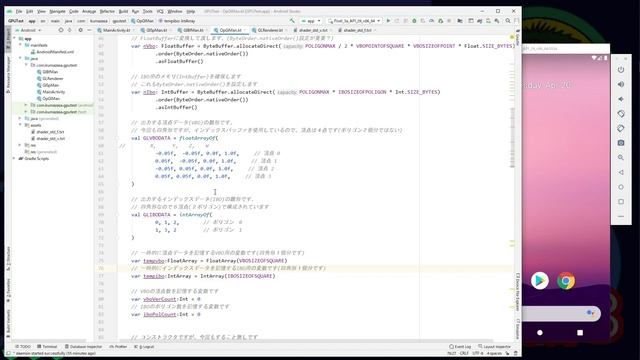Click emulator rotate right icon
The width and height of the screenshot is (640, 360).
(x=621, y=128)
